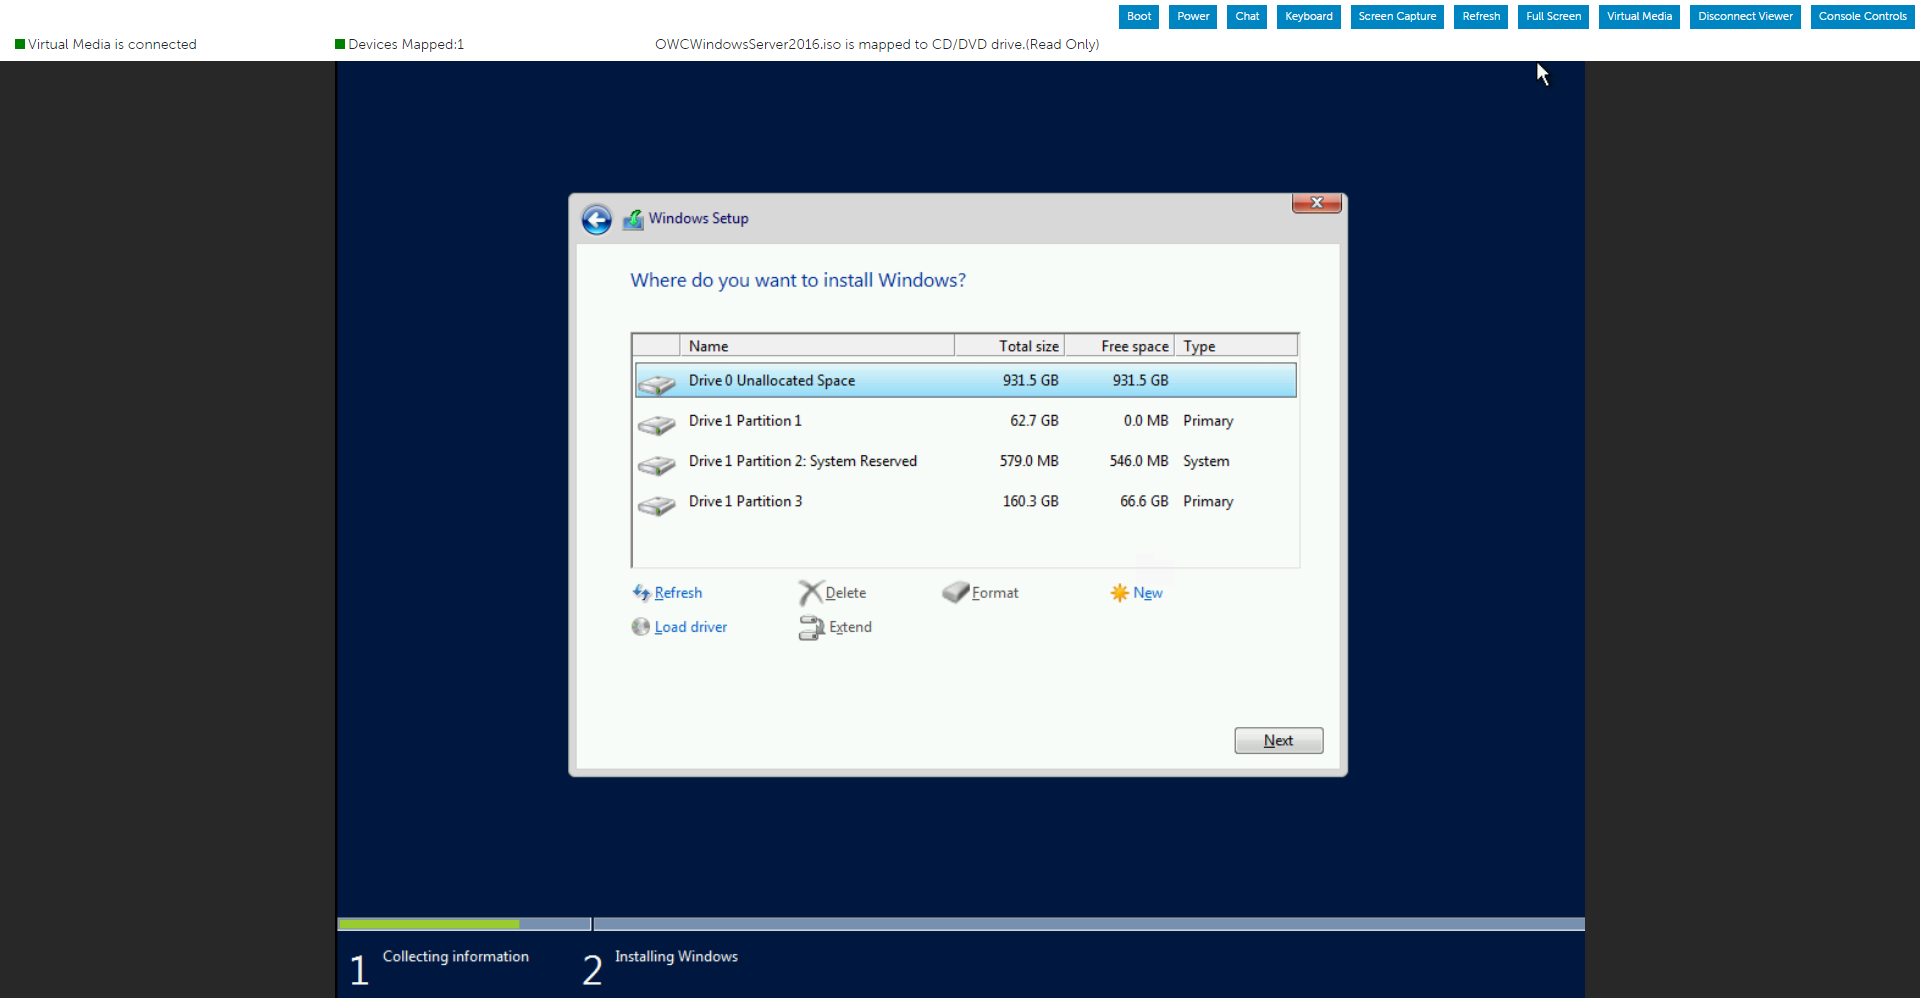This screenshot has height=998, width=1920.
Task: Click the Delete X icon
Action: point(810,593)
